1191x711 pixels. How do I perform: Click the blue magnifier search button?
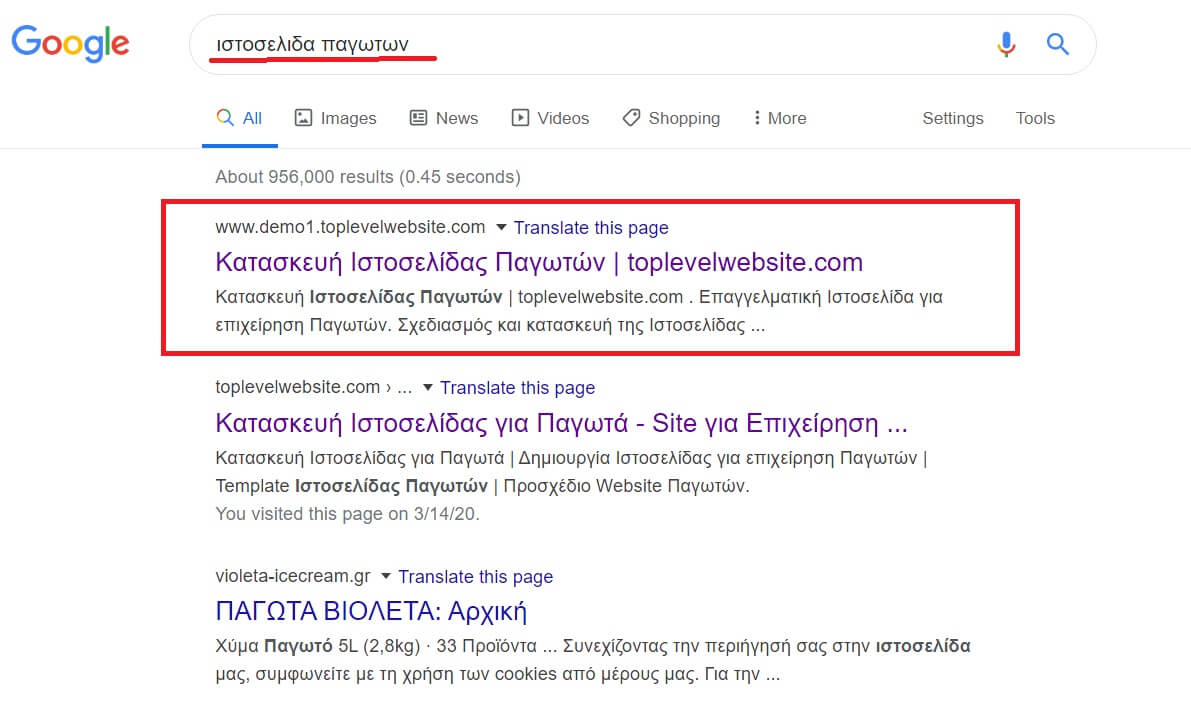pos(1057,44)
